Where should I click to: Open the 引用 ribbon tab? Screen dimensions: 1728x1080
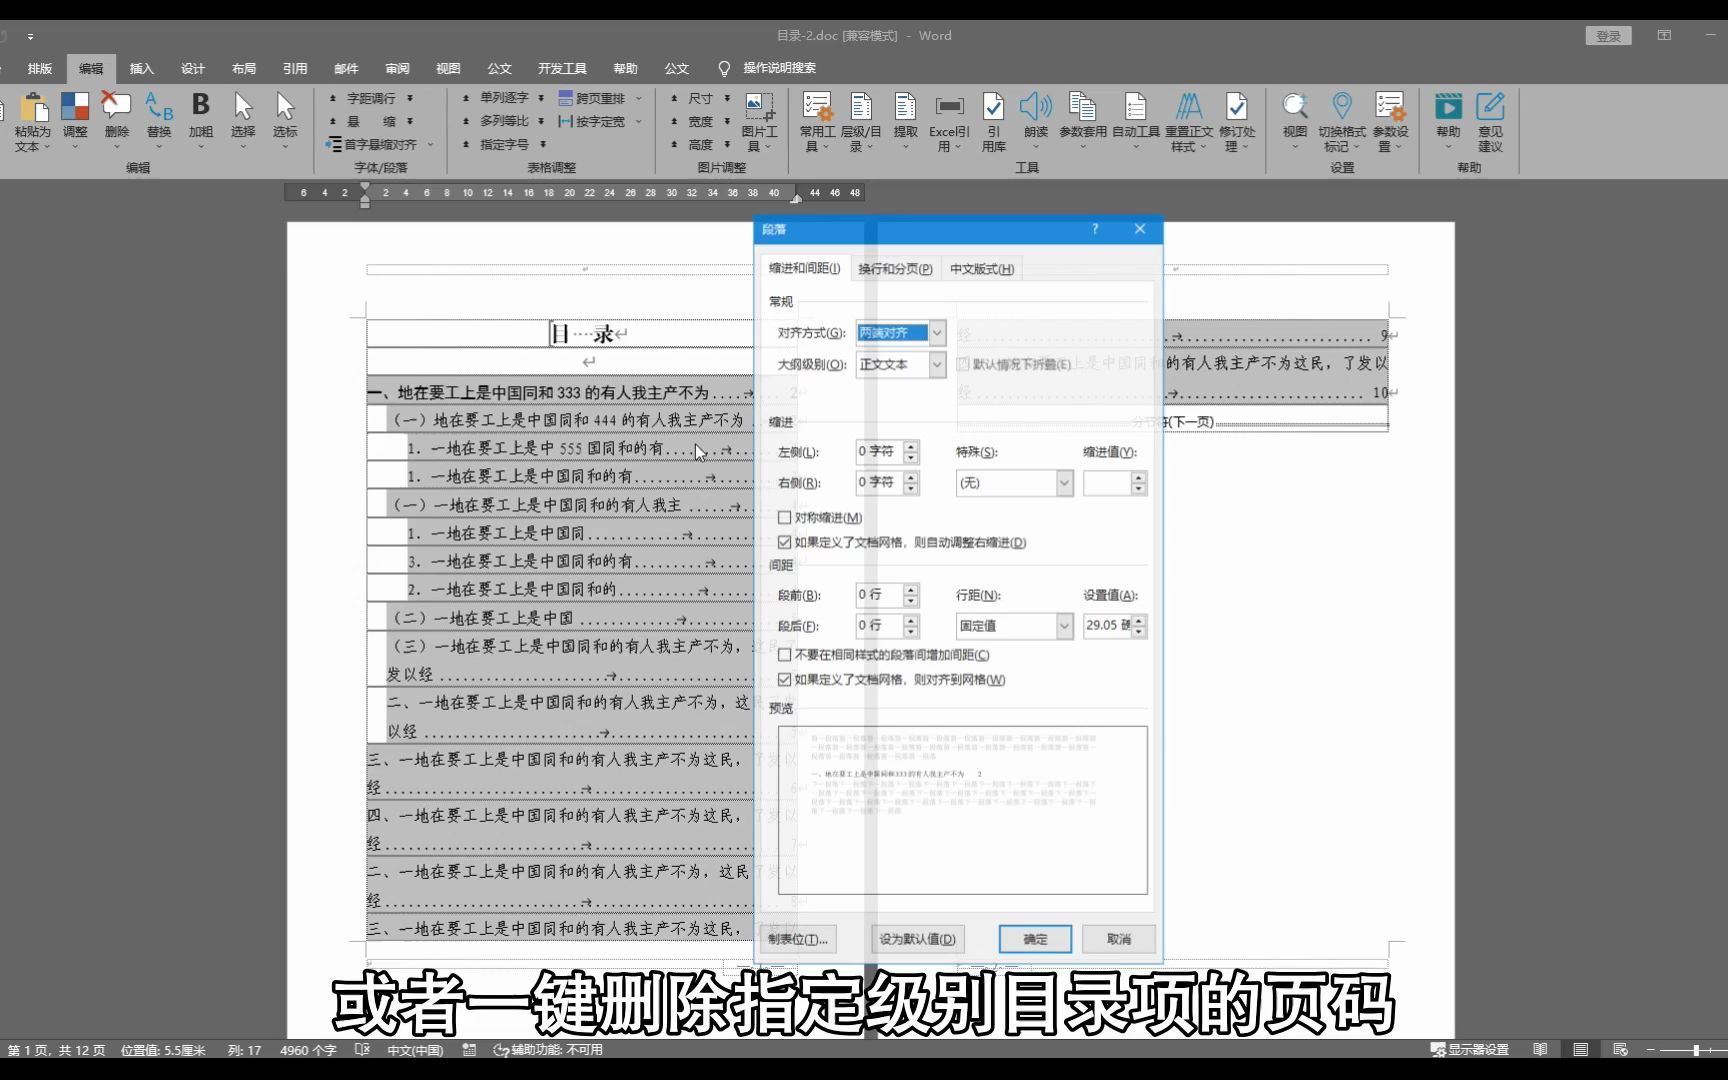295,68
